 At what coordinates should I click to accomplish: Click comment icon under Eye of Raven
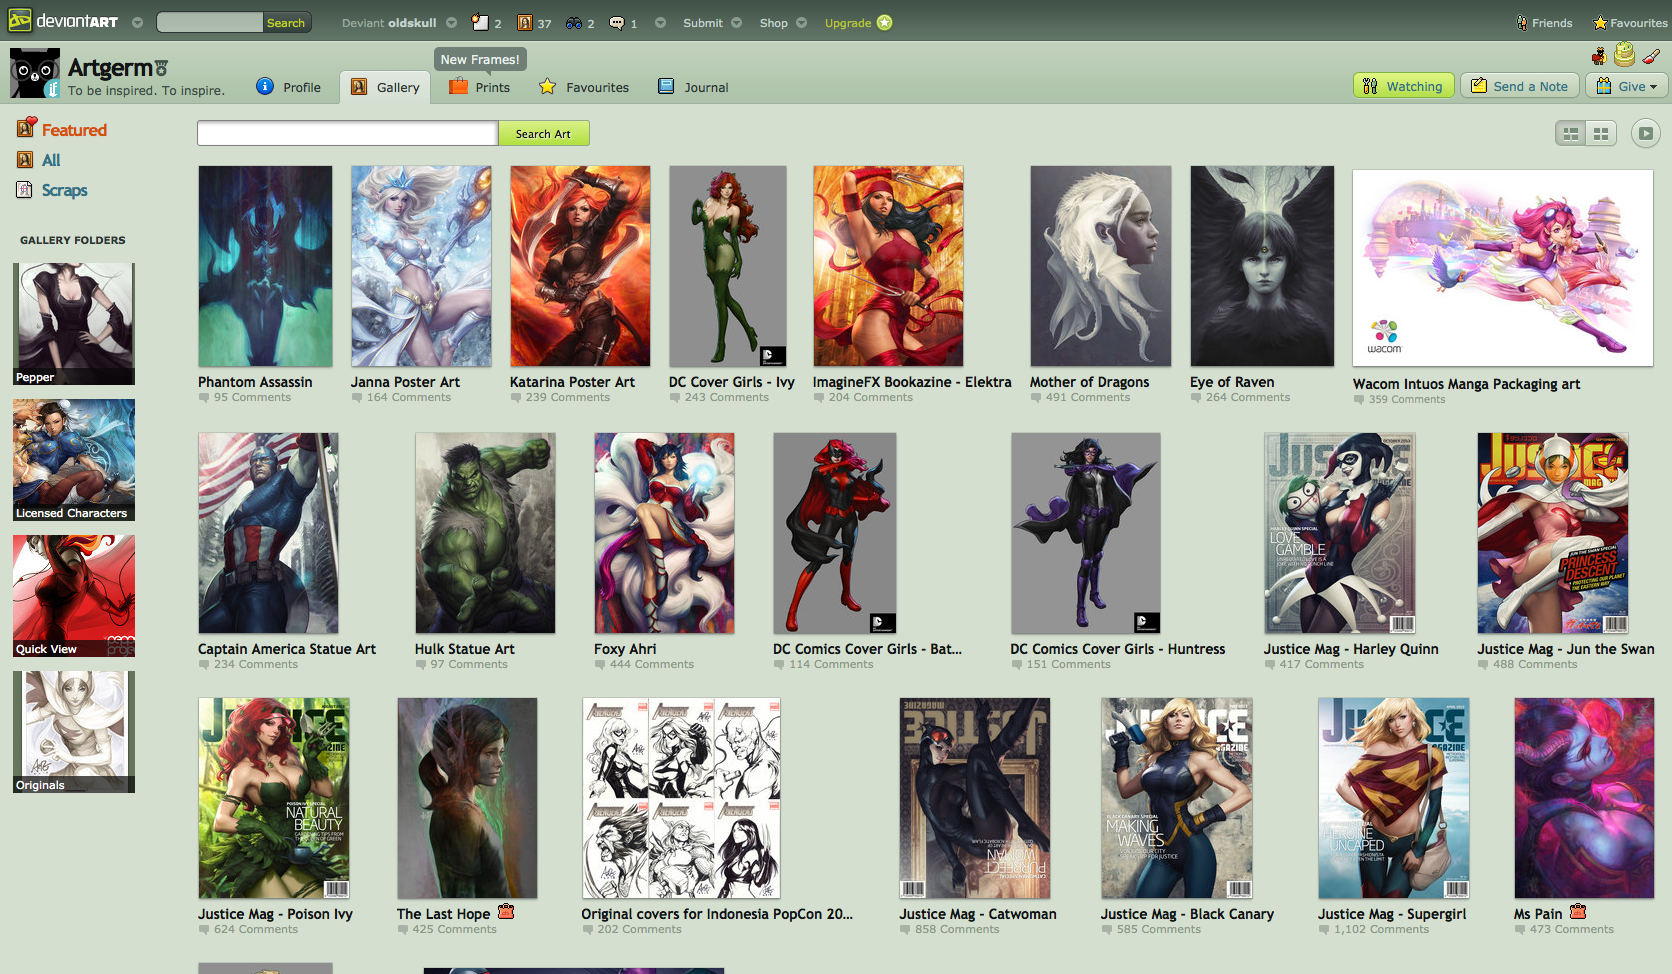1195,397
